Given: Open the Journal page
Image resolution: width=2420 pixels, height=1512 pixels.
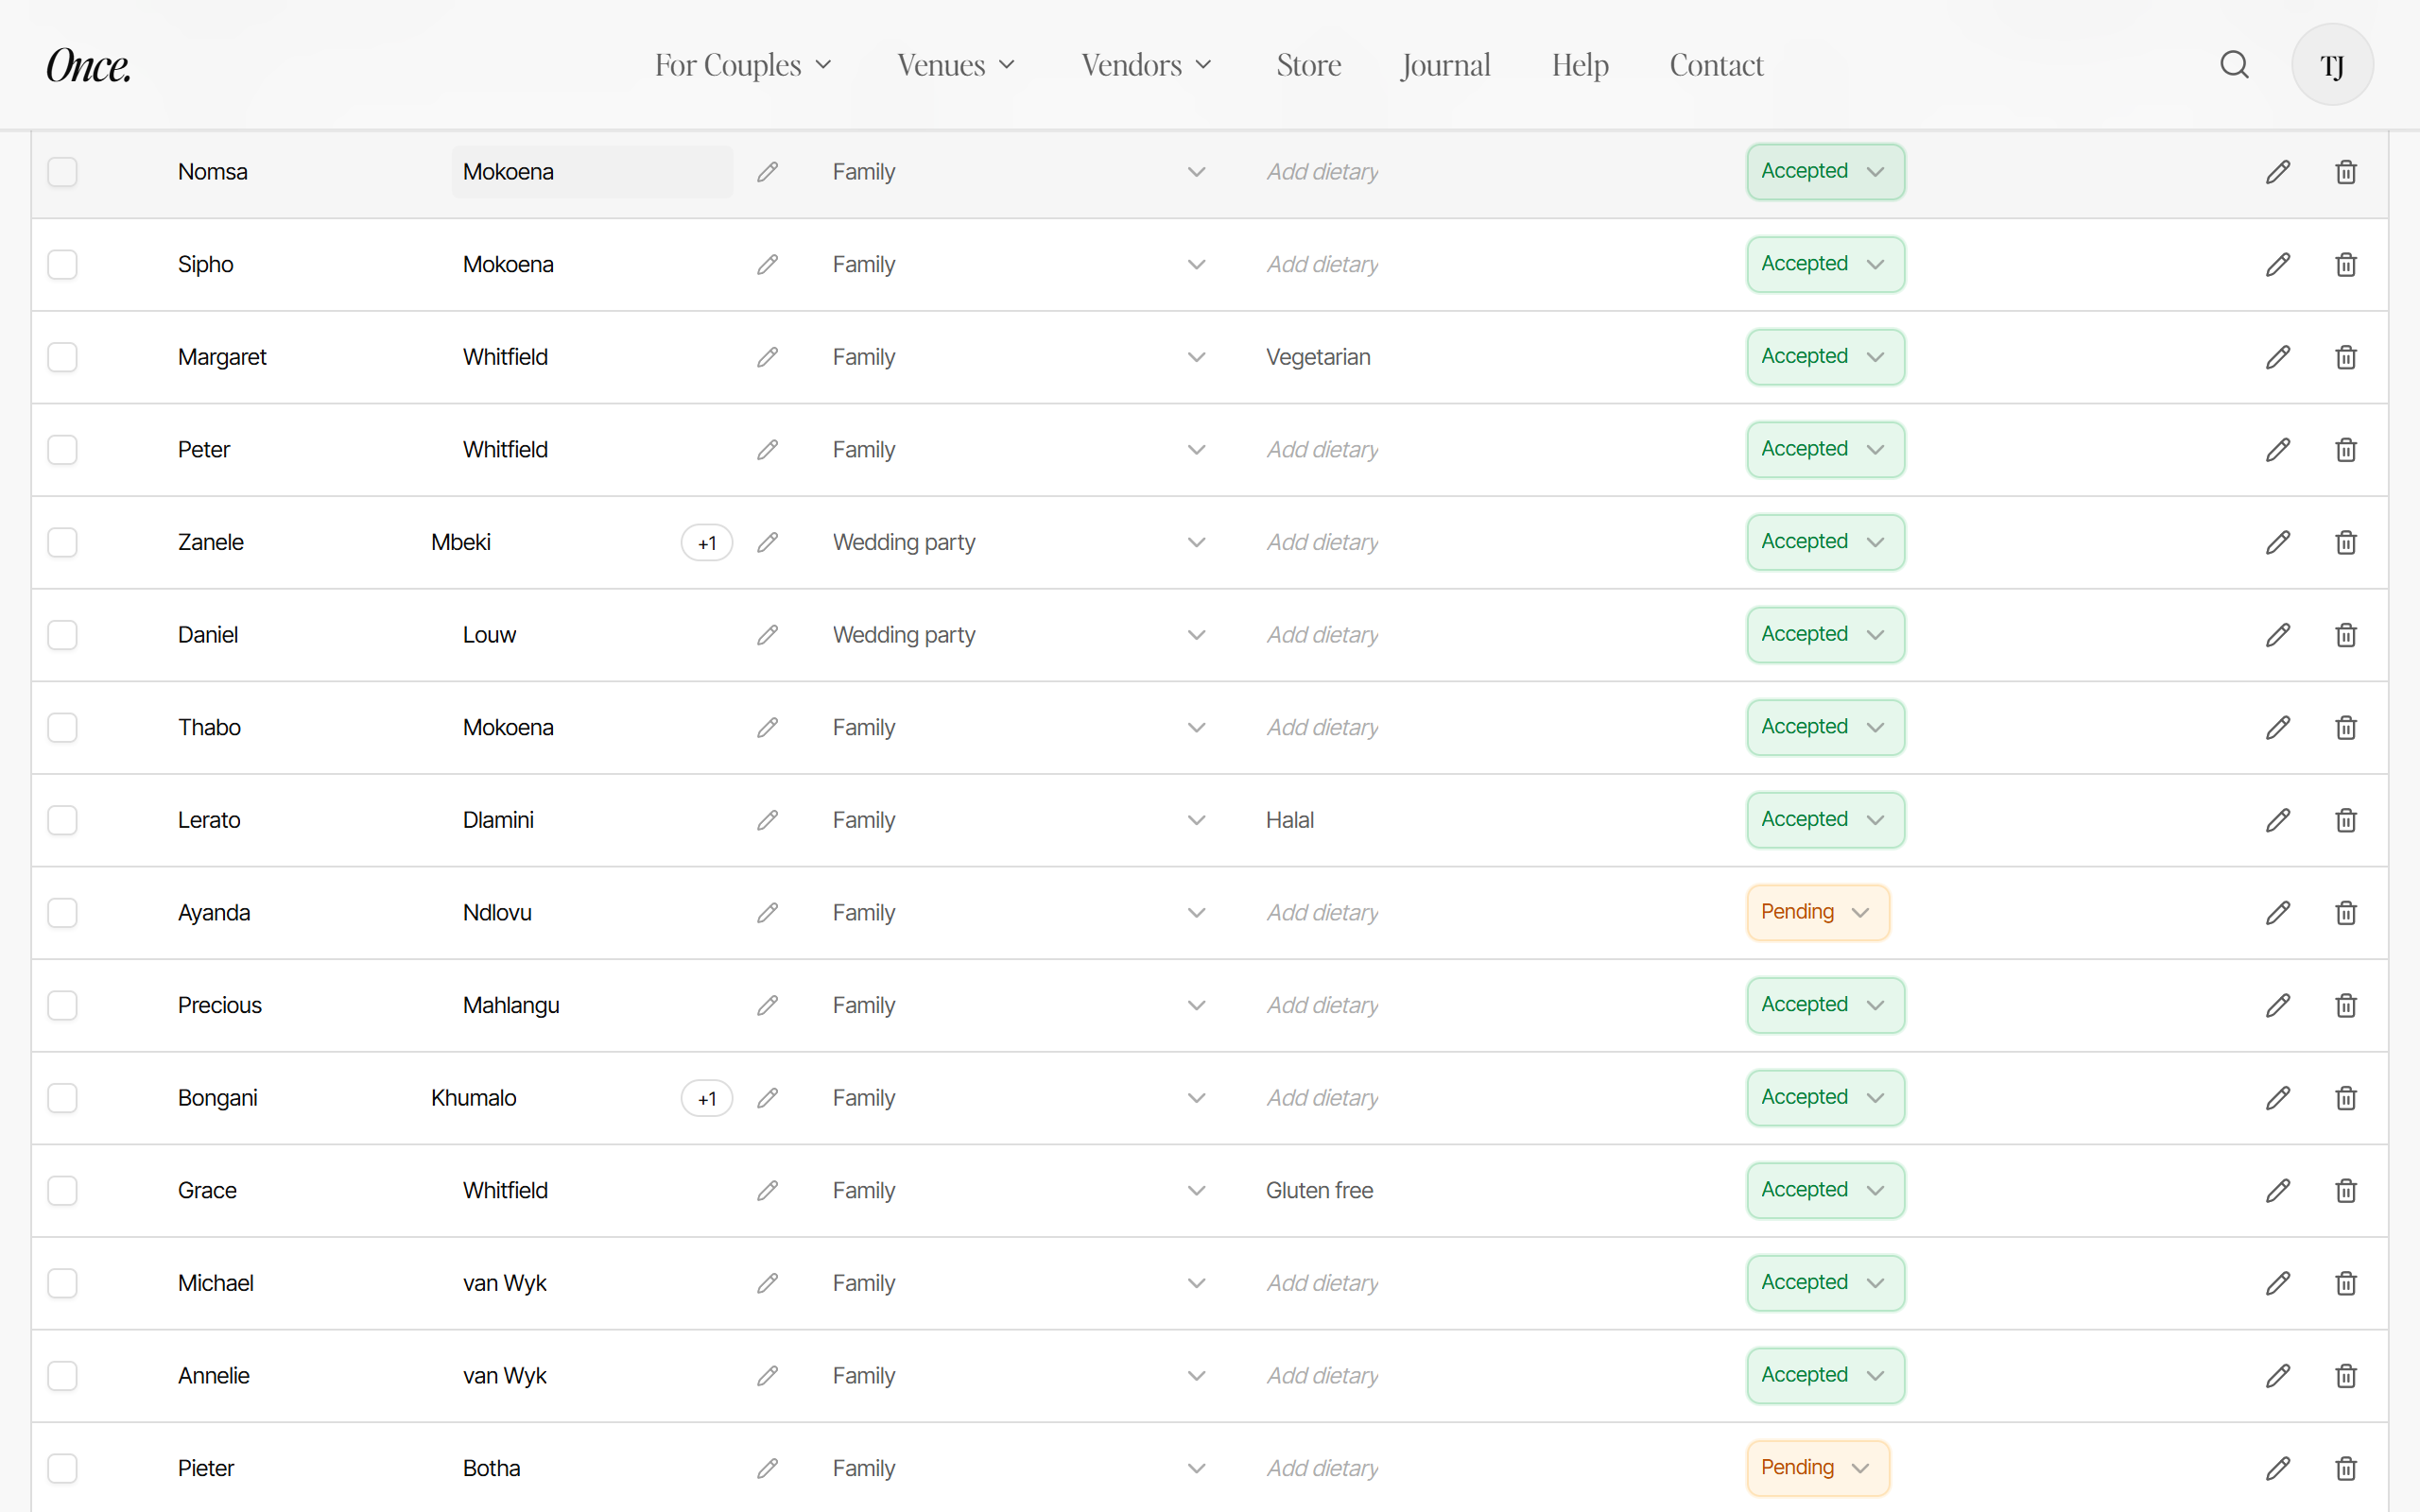Looking at the screenshot, I should click(x=1445, y=65).
